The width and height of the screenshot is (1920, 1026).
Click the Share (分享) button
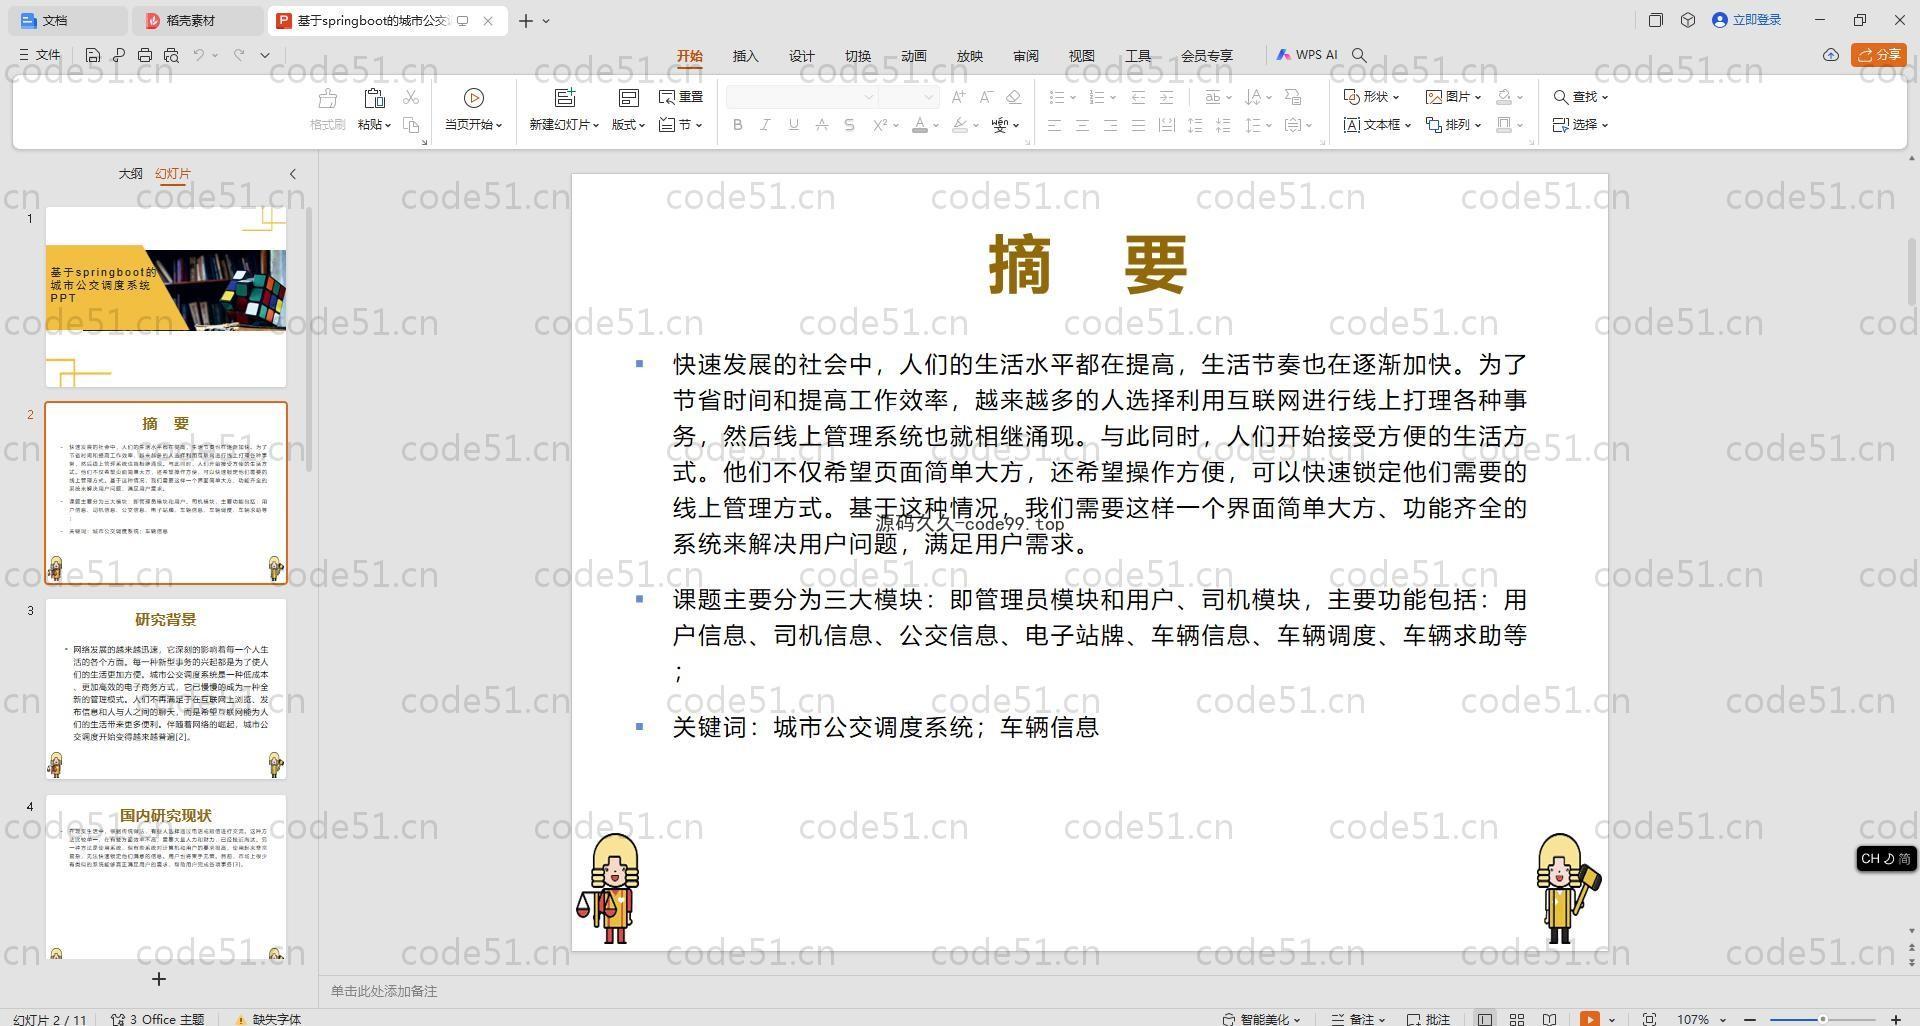click(x=1878, y=55)
